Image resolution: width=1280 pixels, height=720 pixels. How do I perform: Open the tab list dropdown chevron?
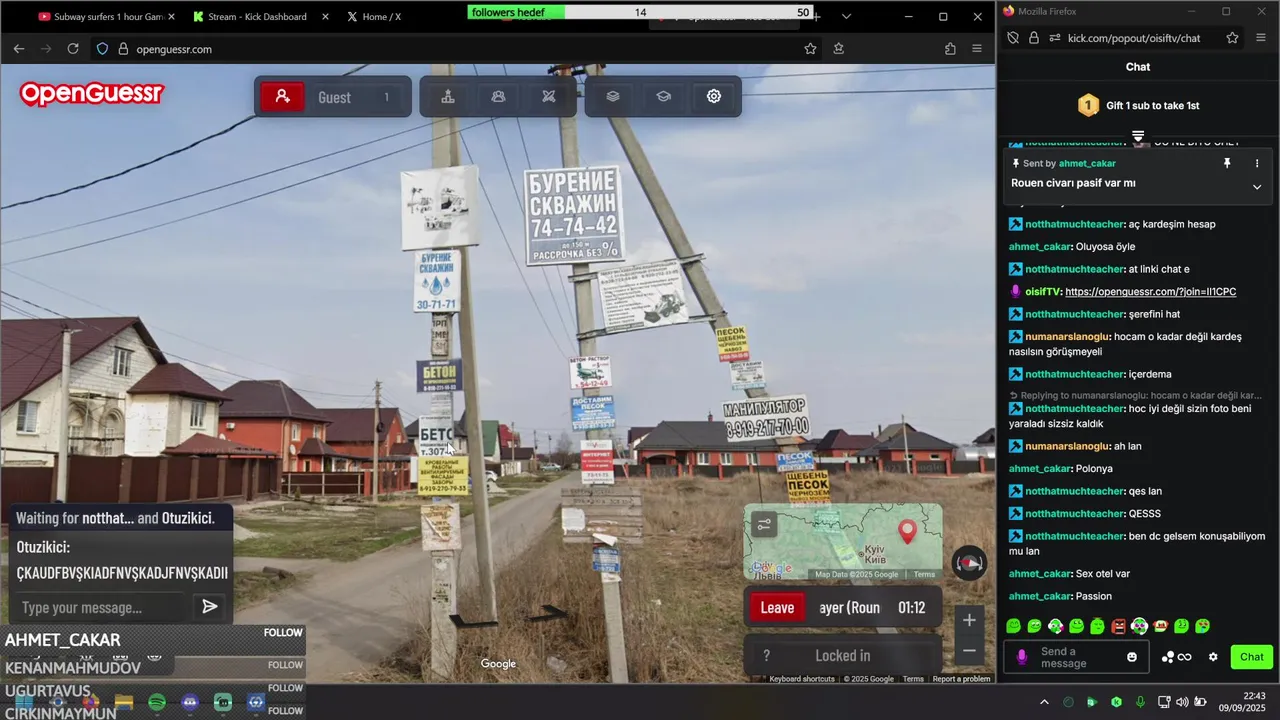click(846, 17)
